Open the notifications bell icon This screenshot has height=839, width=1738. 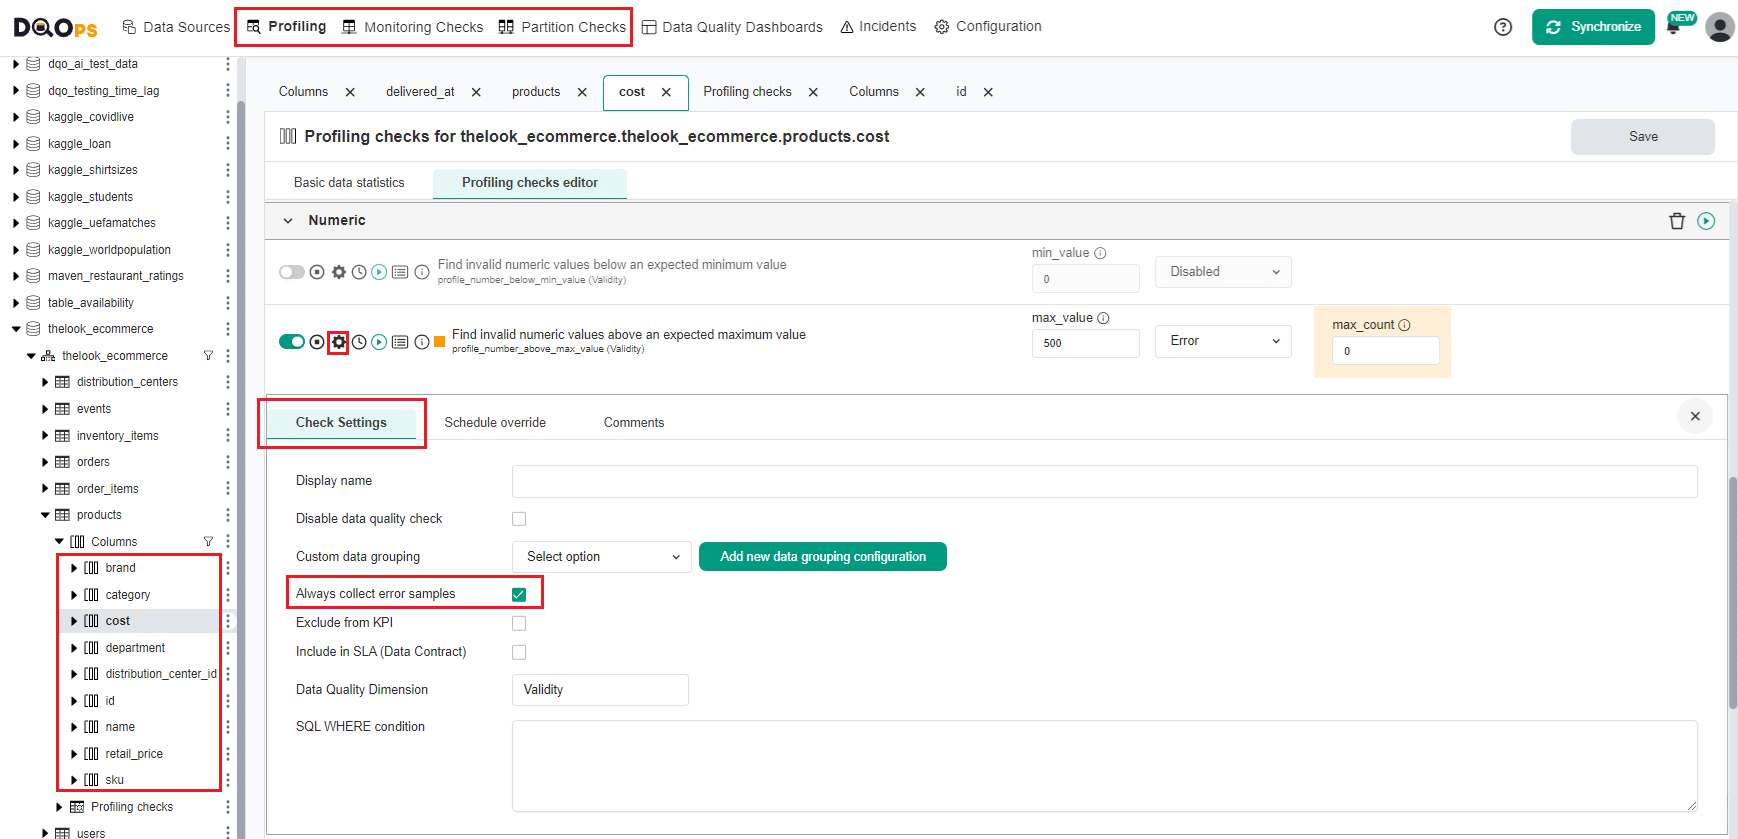[x=1673, y=27]
